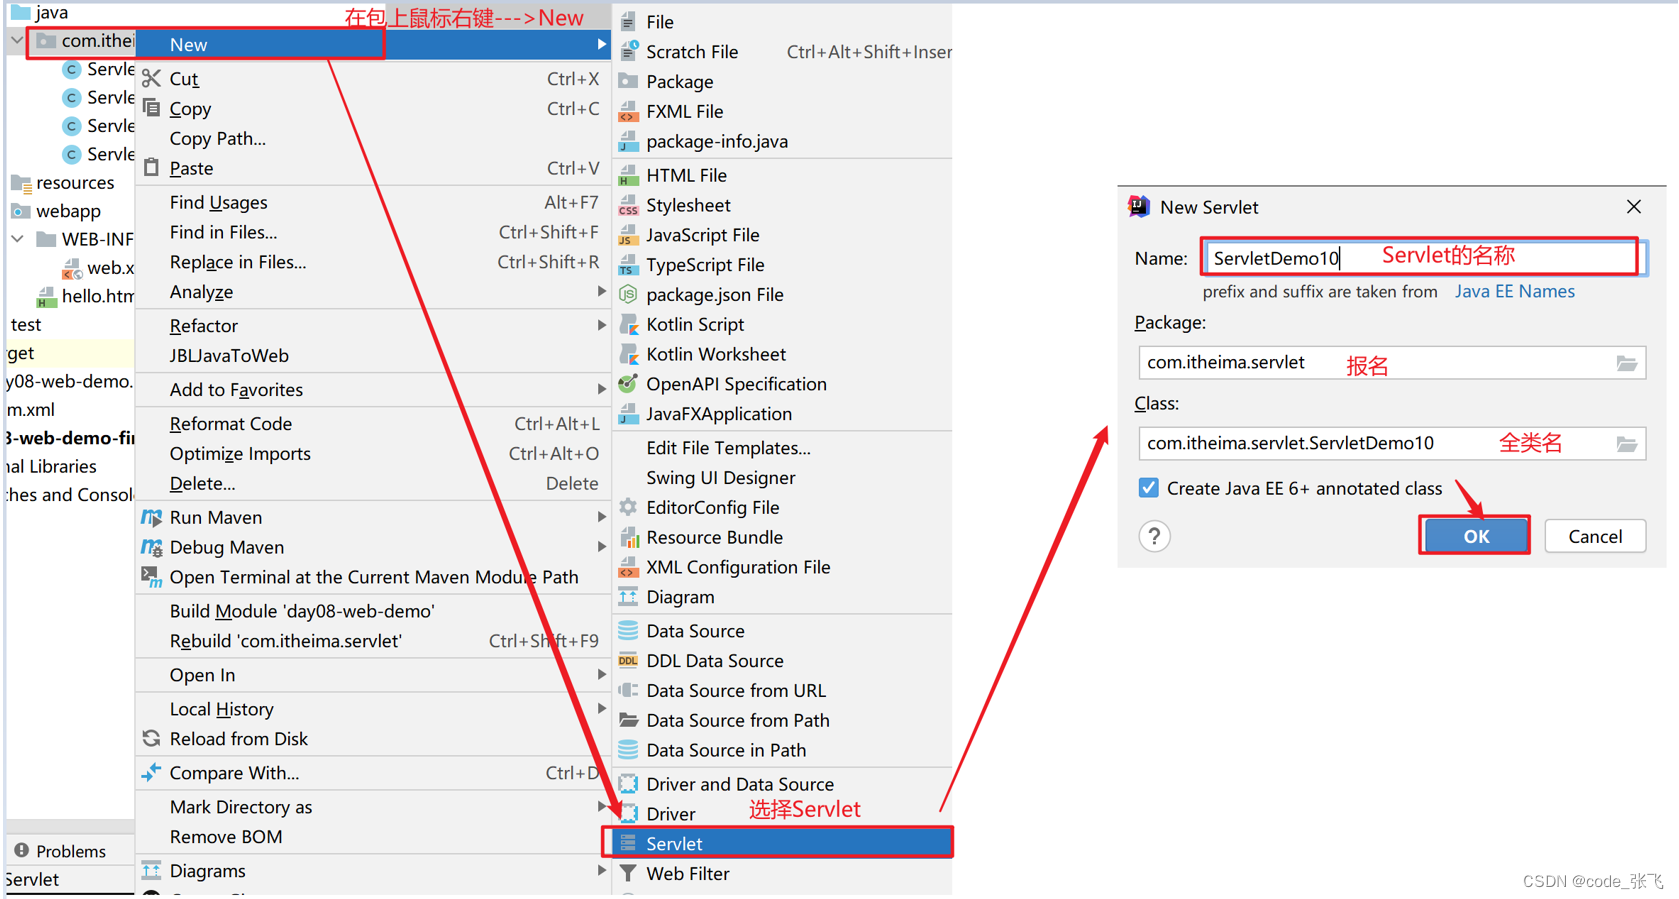Expand the Open In submenu arrow
The width and height of the screenshot is (1679, 899).
601,675
